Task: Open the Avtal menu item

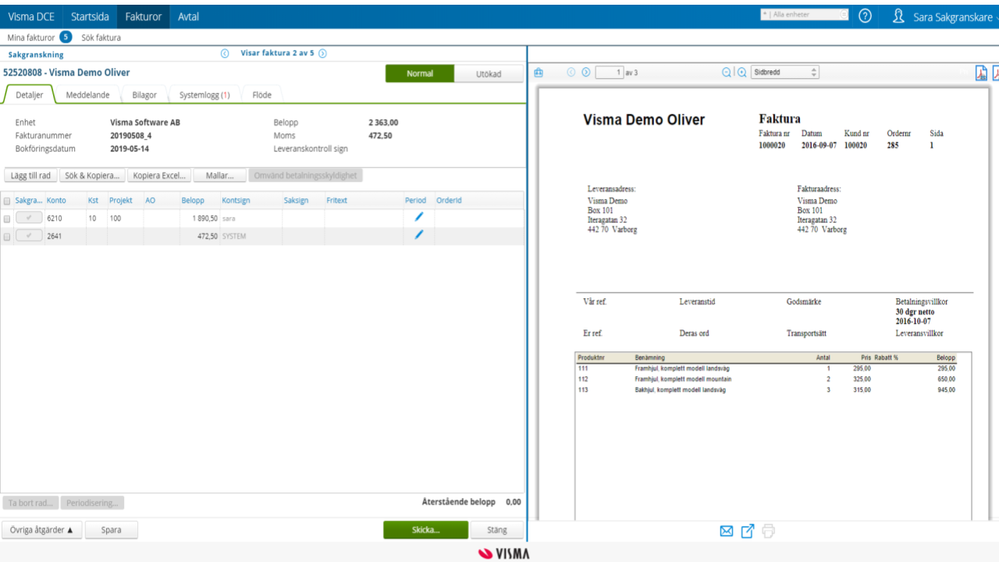Action: tap(188, 17)
